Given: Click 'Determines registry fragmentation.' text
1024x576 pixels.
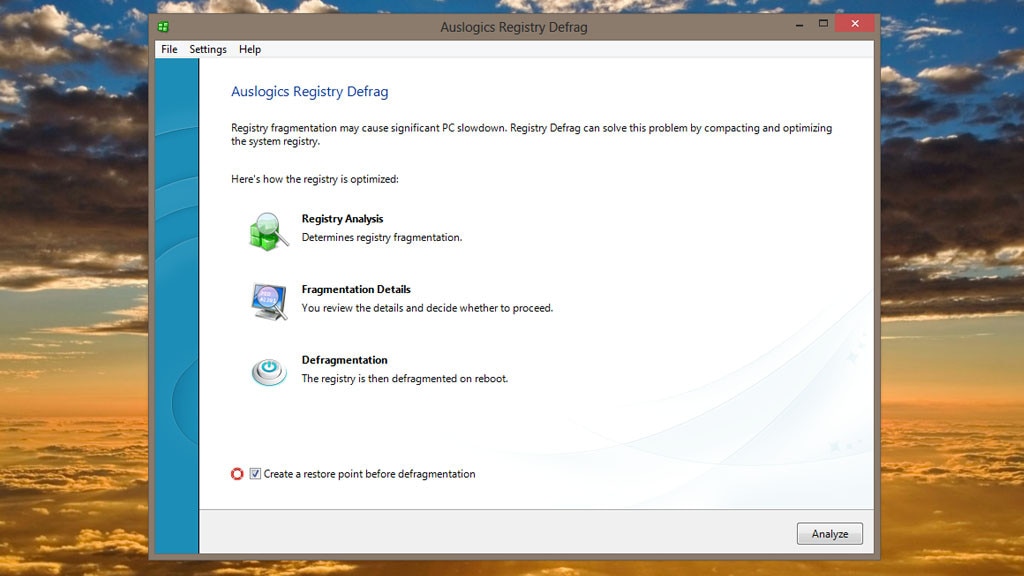Looking at the screenshot, I should tap(381, 238).
